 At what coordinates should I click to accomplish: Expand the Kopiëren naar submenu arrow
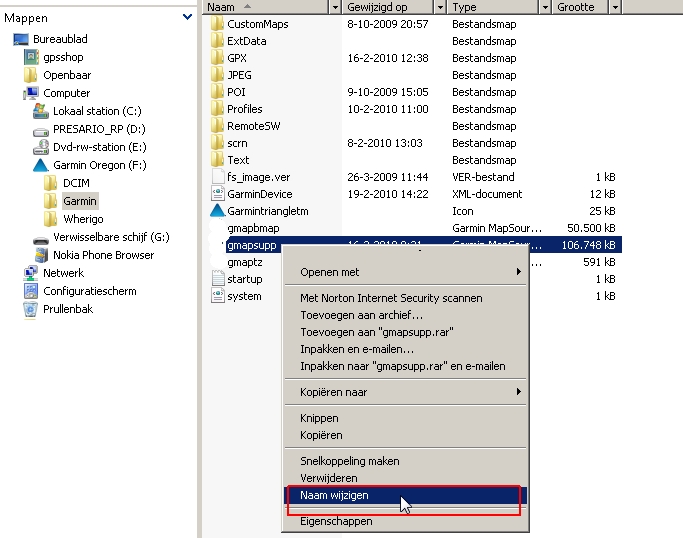(x=518, y=392)
